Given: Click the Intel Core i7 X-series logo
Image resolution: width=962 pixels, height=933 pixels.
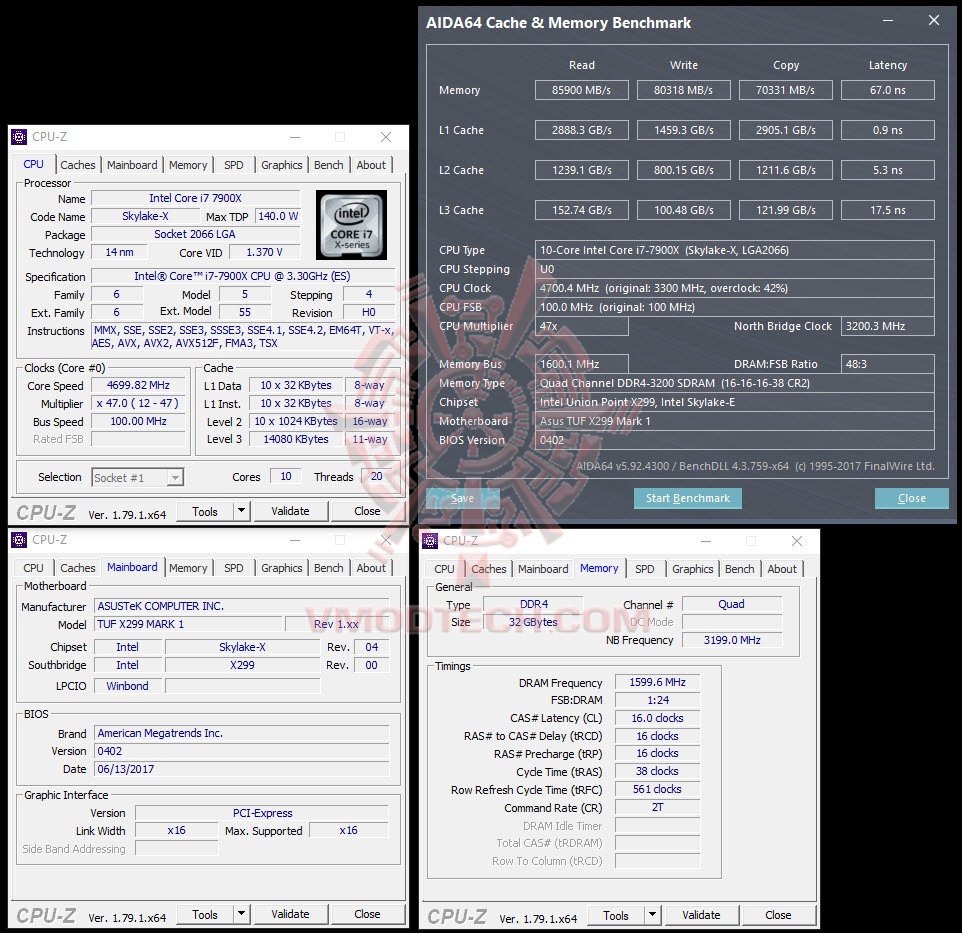Looking at the screenshot, I should pos(352,225).
